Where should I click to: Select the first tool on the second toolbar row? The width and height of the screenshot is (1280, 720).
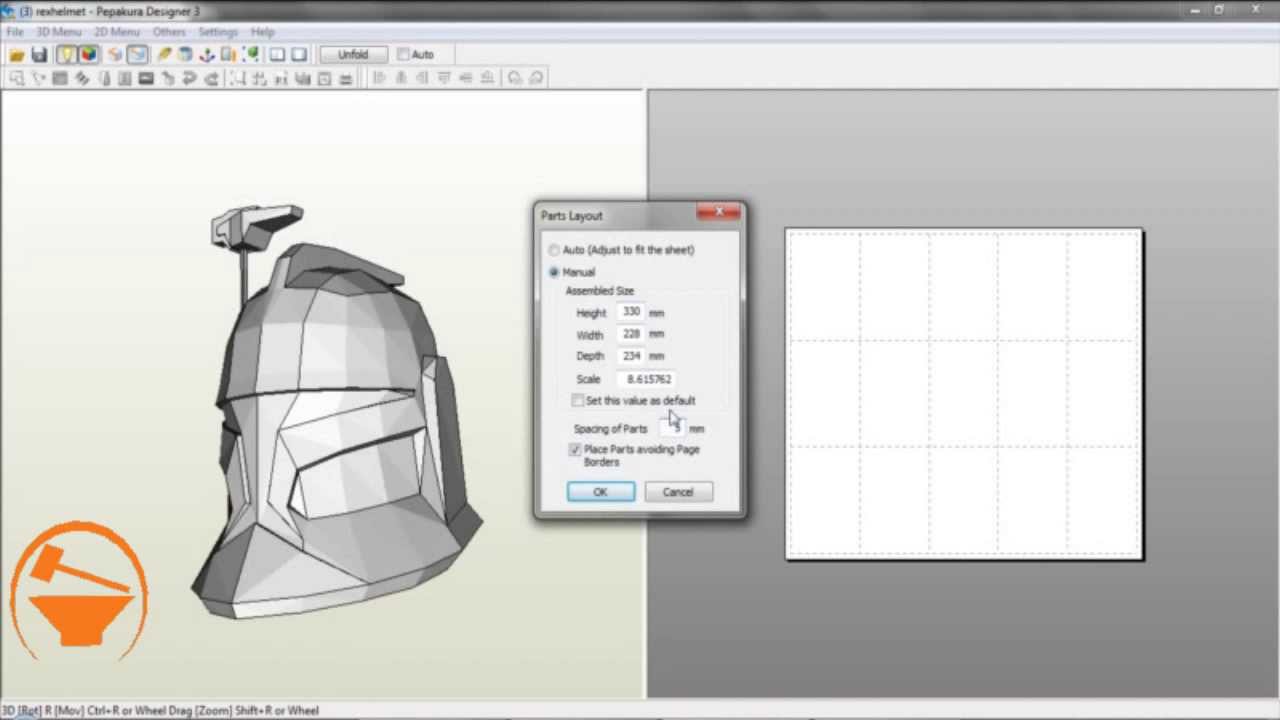(x=16, y=78)
